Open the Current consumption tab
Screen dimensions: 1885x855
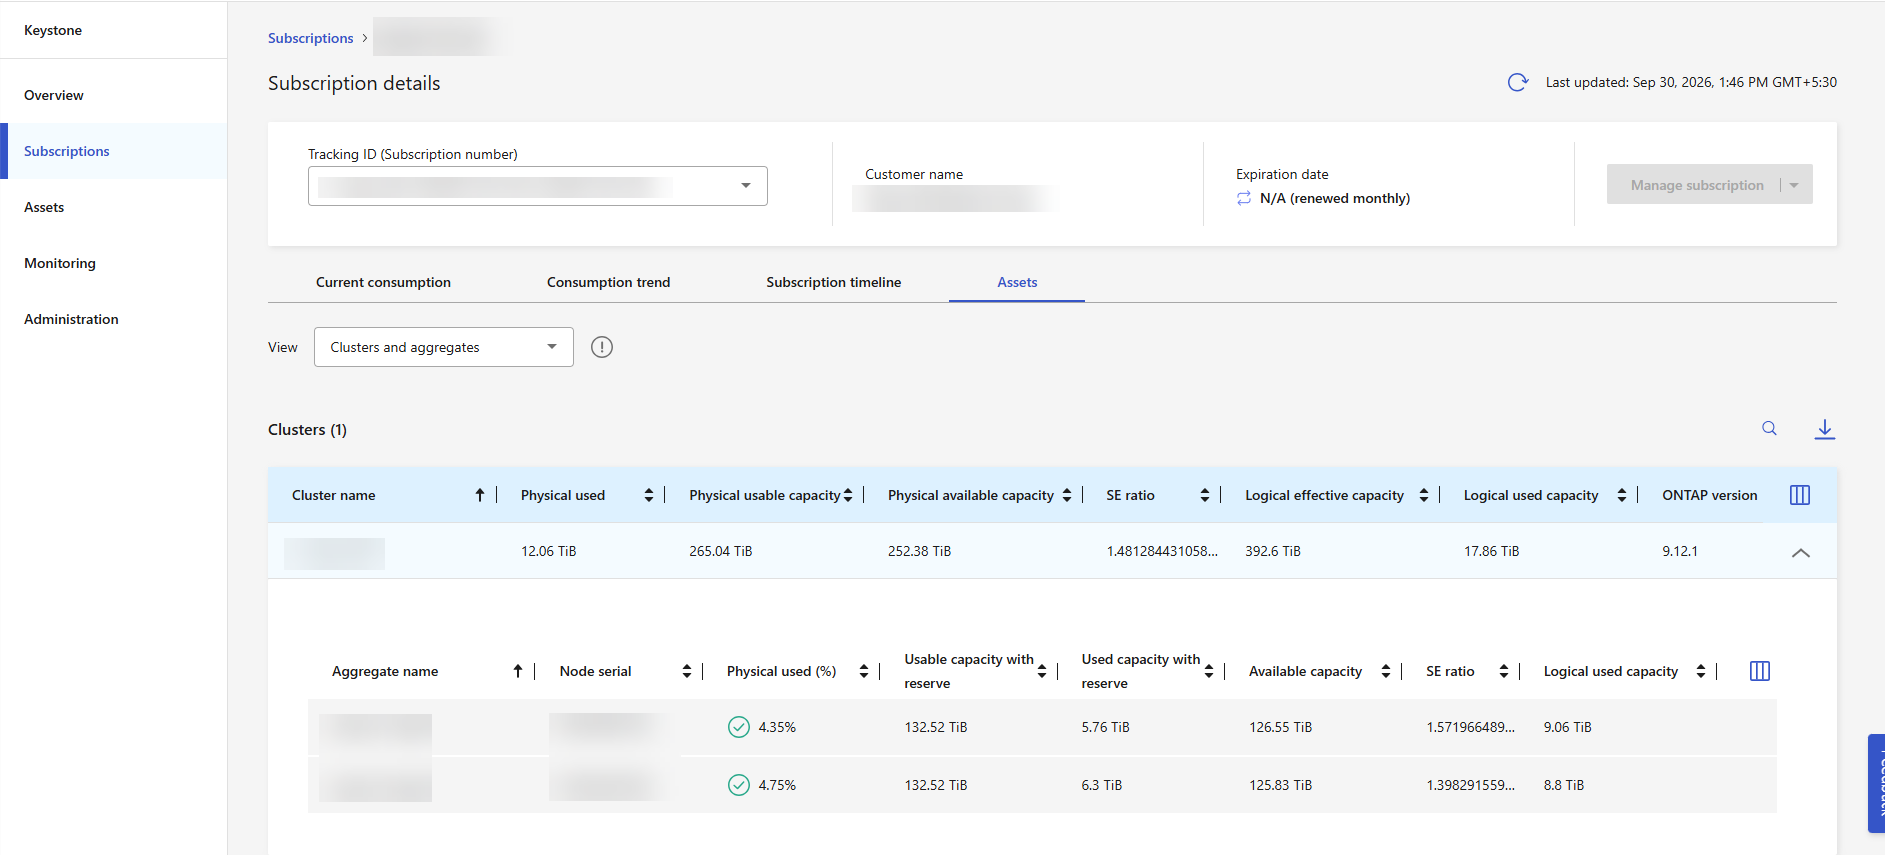click(383, 282)
